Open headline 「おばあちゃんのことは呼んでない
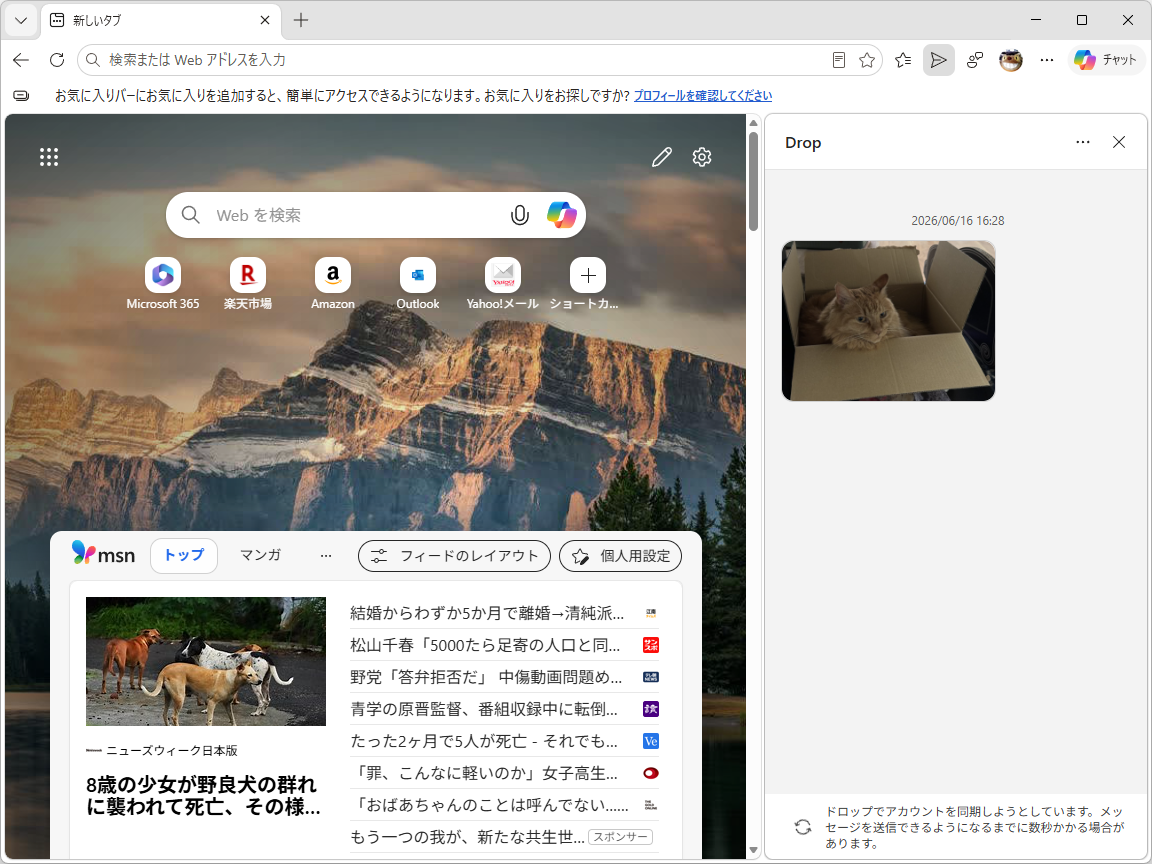The width and height of the screenshot is (1152, 864). [489, 804]
